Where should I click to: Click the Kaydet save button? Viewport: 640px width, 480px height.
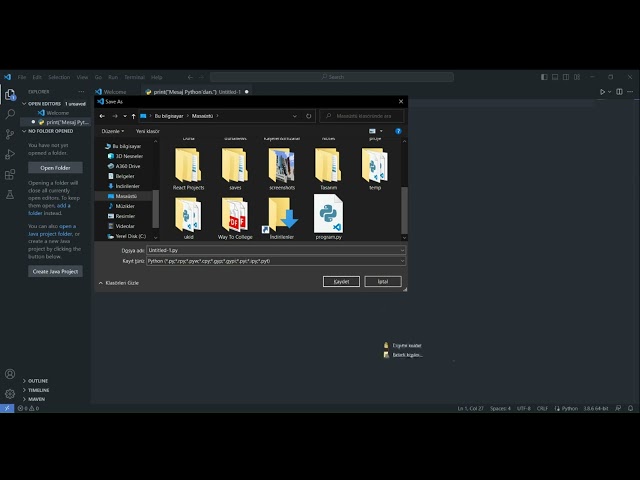click(x=341, y=282)
